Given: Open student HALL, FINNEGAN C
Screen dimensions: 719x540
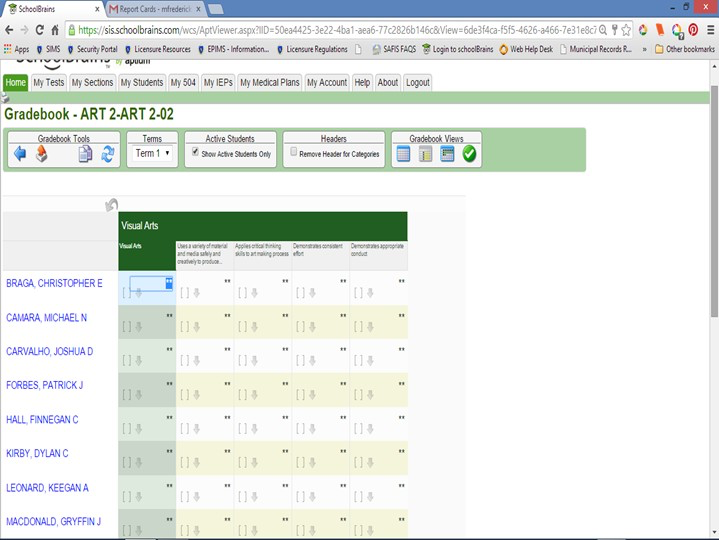Looking at the screenshot, I should coord(42,419).
